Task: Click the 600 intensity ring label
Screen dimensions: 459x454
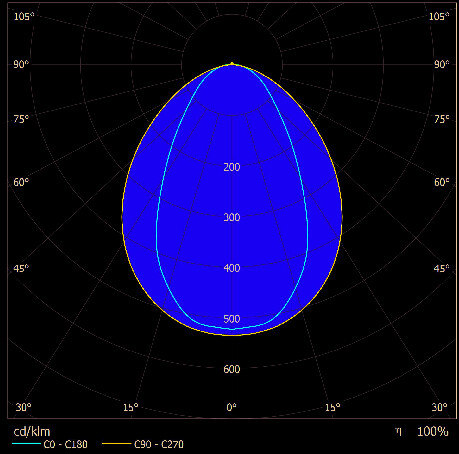Action: (x=232, y=369)
